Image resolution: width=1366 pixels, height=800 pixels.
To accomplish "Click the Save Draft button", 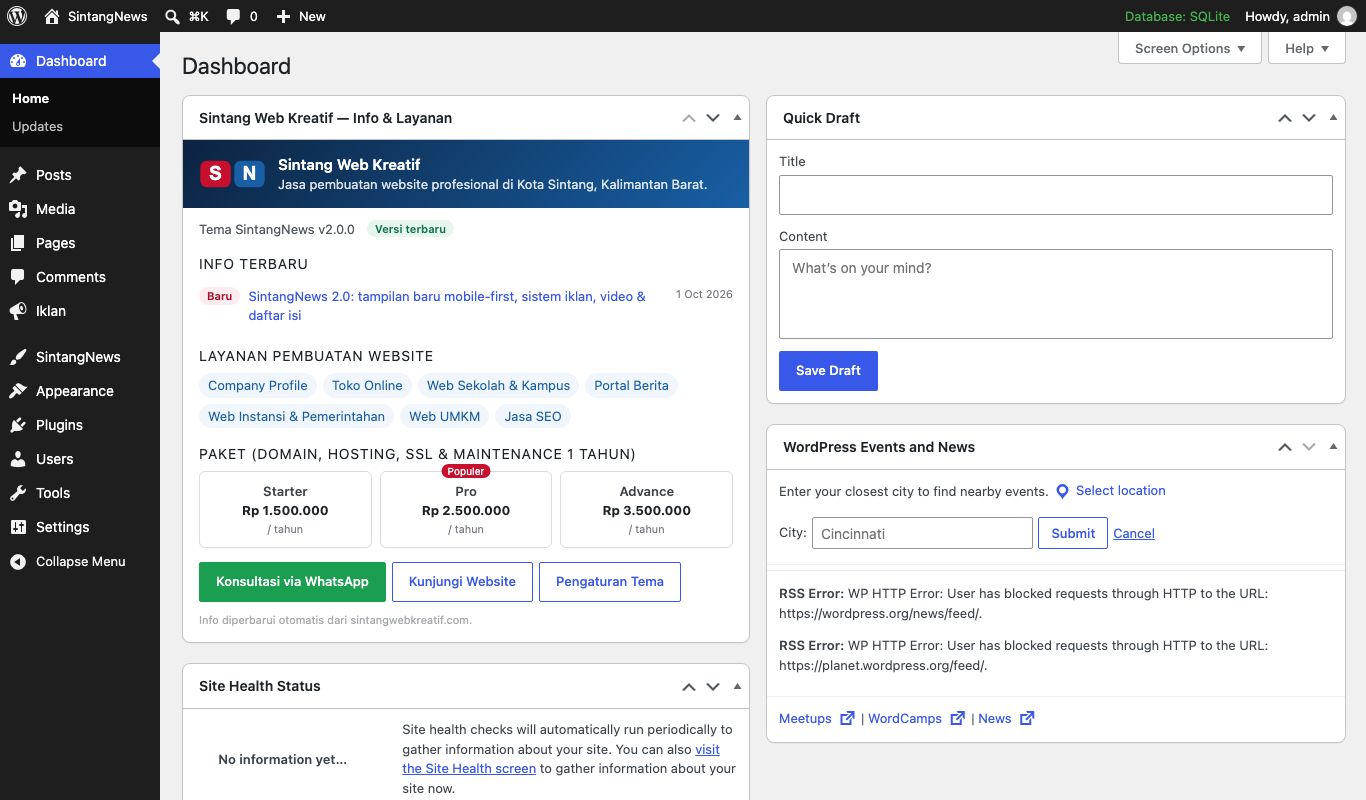I will (828, 370).
